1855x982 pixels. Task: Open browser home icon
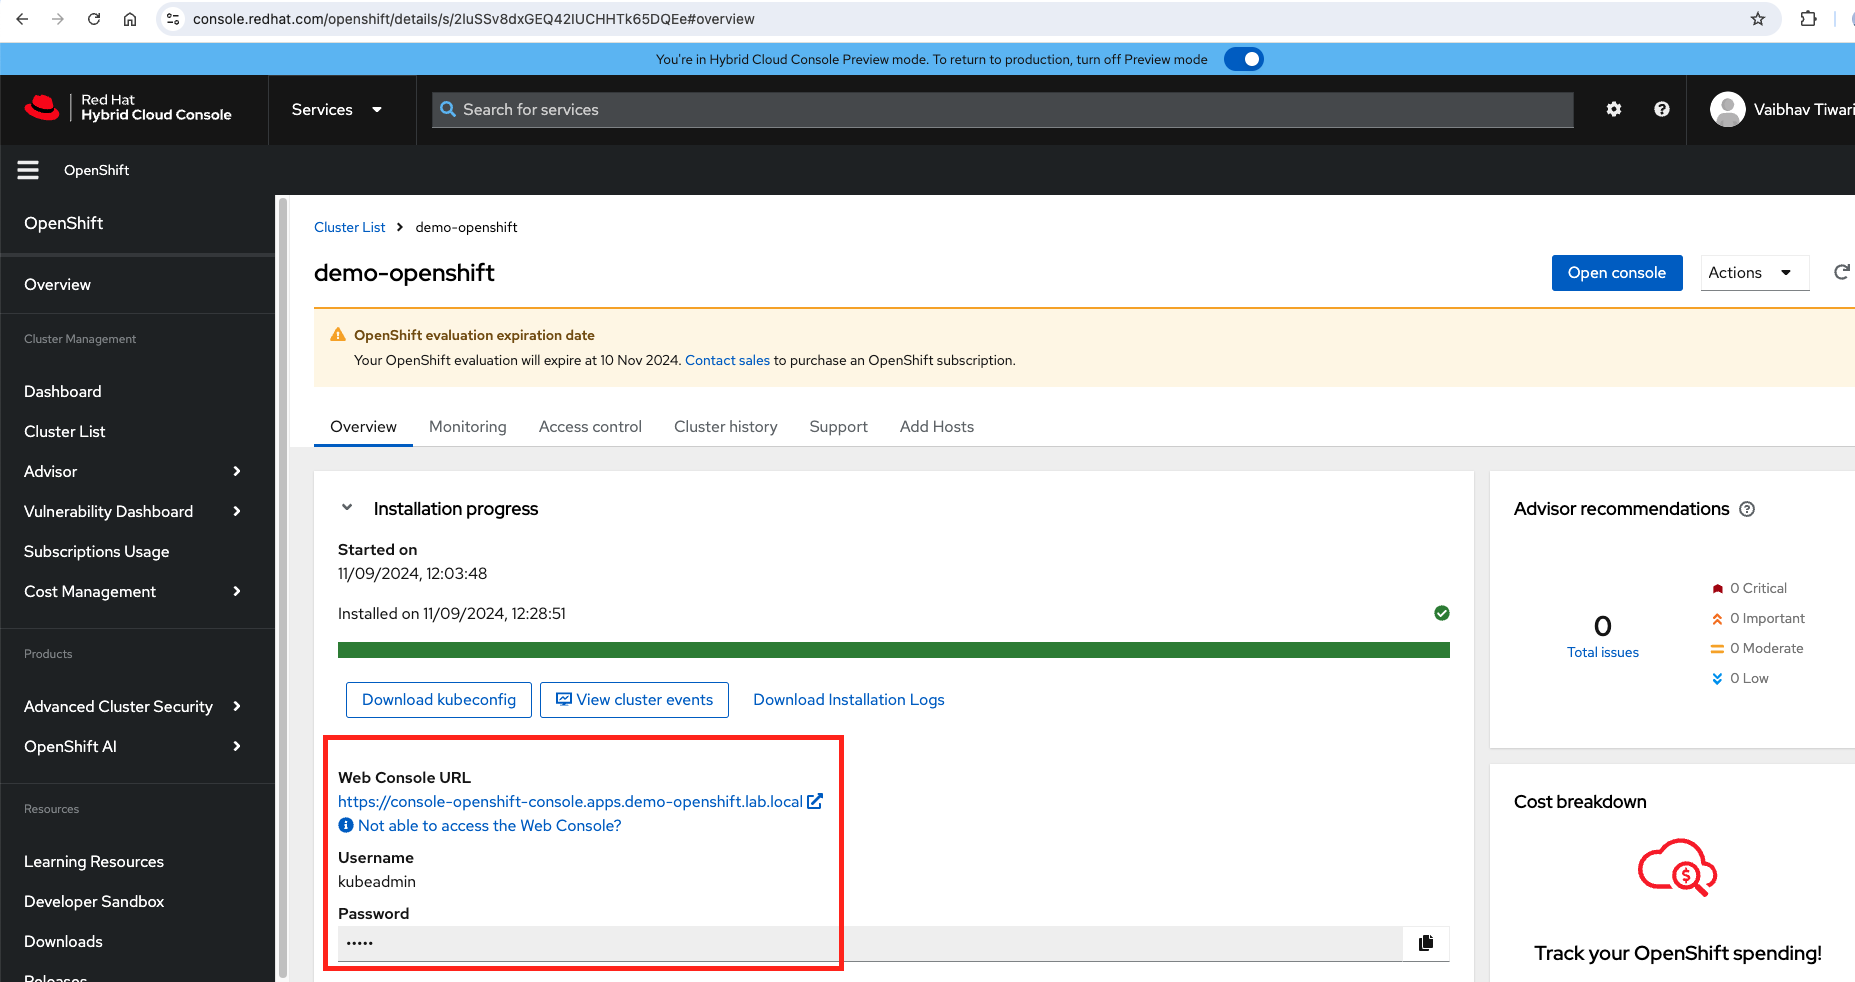click(x=130, y=19)
